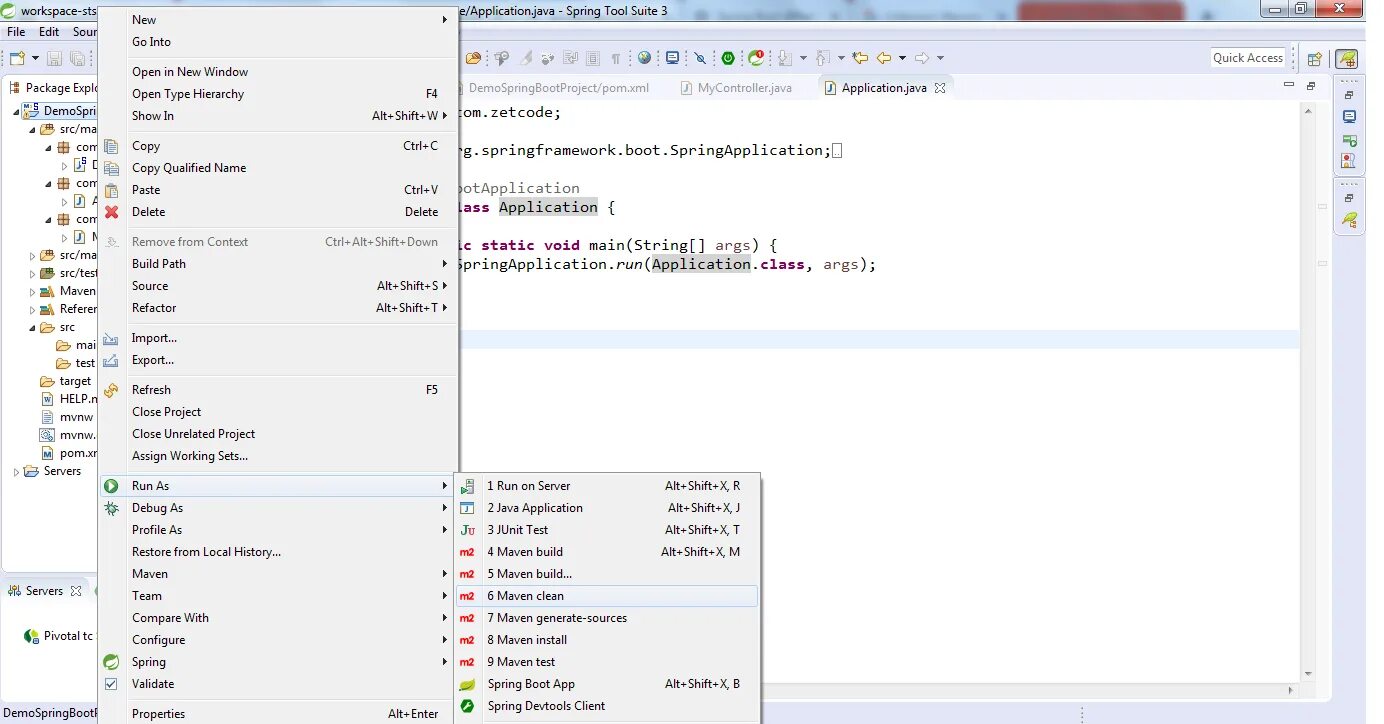The height and width of the screenshot is (724, 1384).
Task: Click m2 icon beside Maven test
Action: [467, 662]
